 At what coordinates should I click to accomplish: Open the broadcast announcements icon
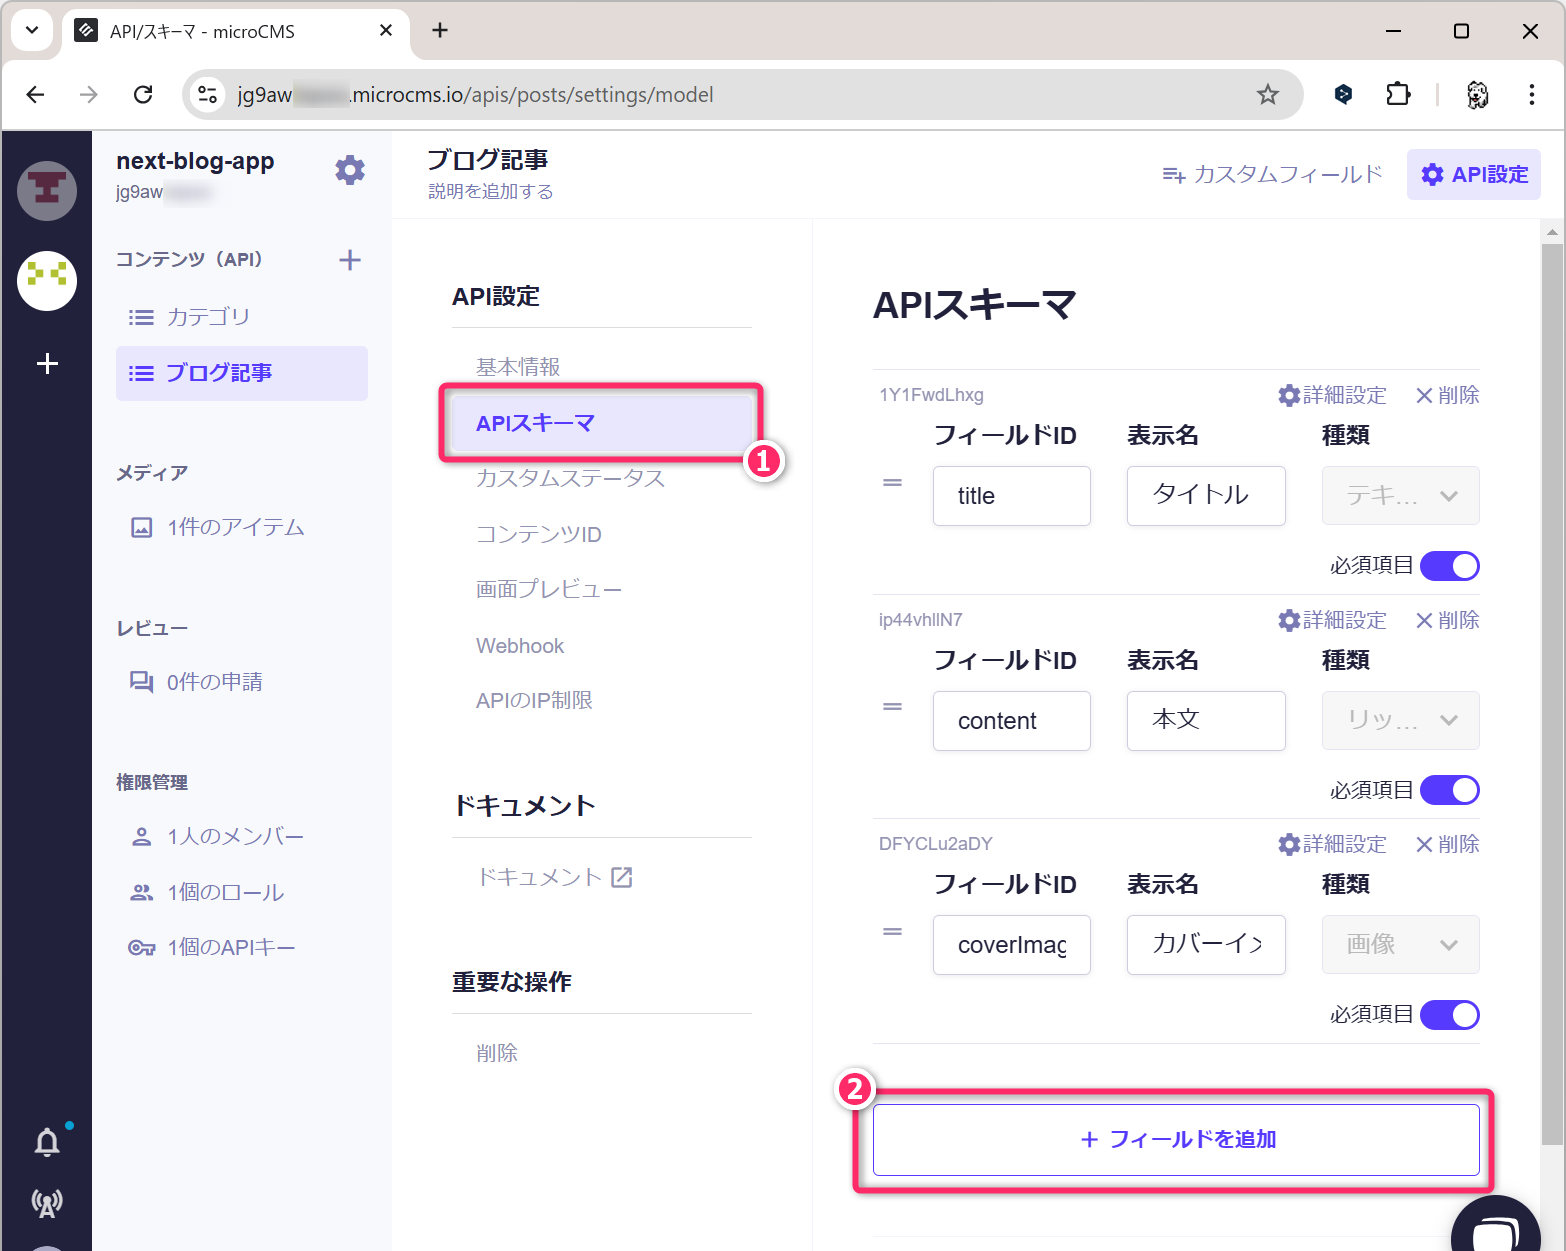[47, 1203]
